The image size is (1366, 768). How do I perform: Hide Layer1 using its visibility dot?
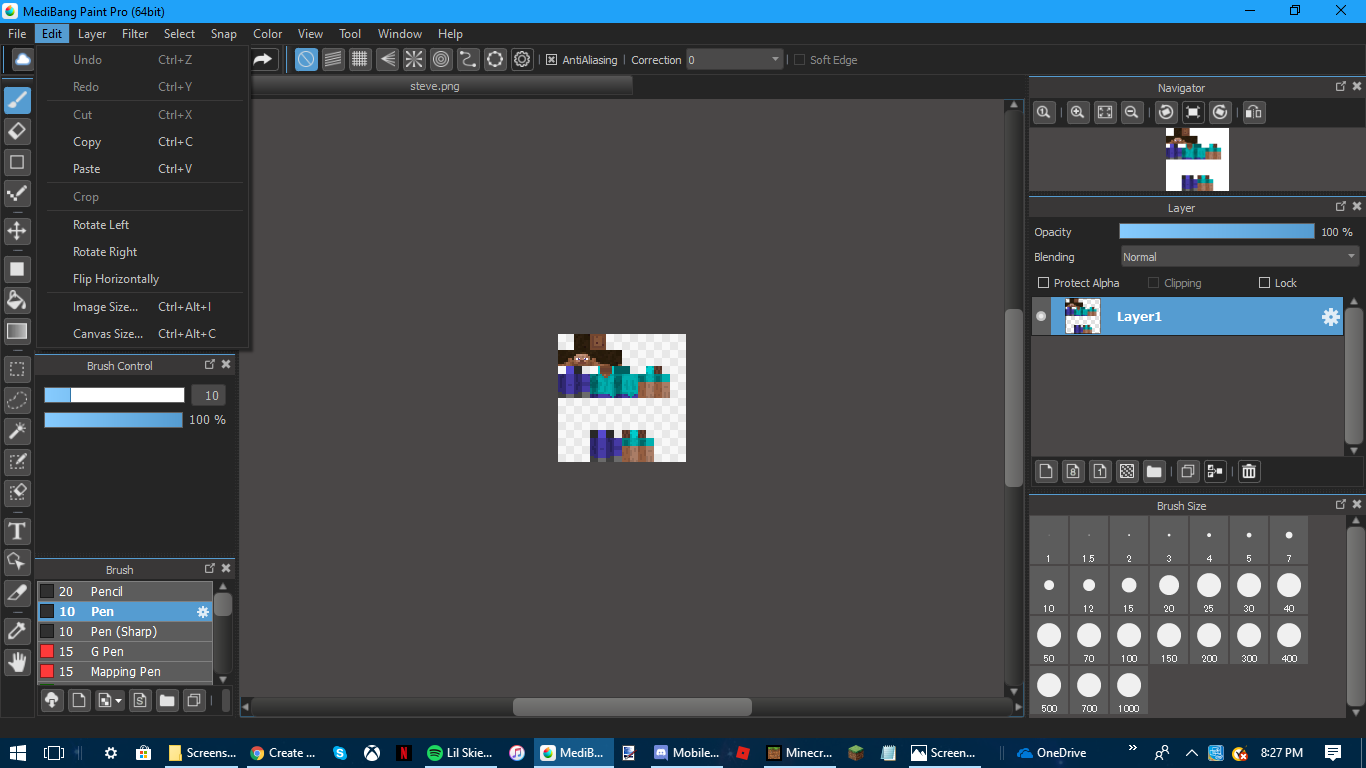[x=1041, y=316]
